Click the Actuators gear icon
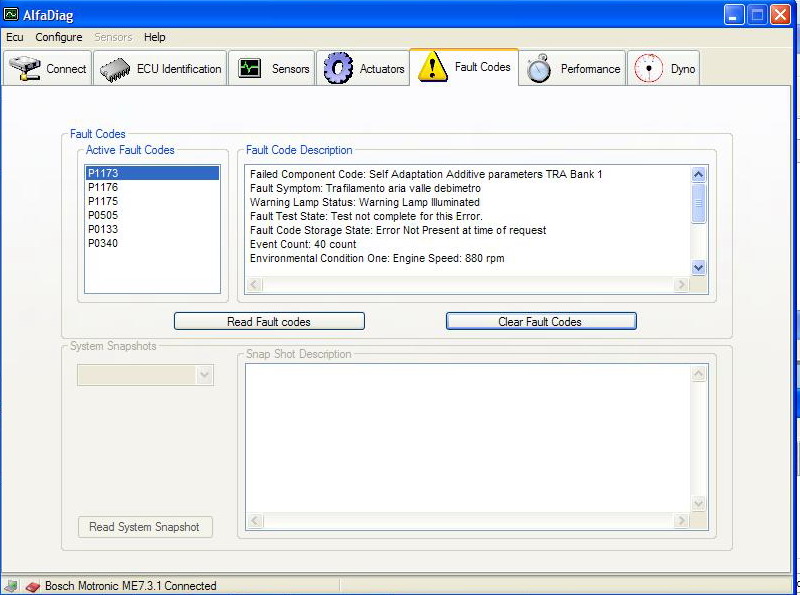The height and width of the screenshot is (595, 800). point(338,68)
